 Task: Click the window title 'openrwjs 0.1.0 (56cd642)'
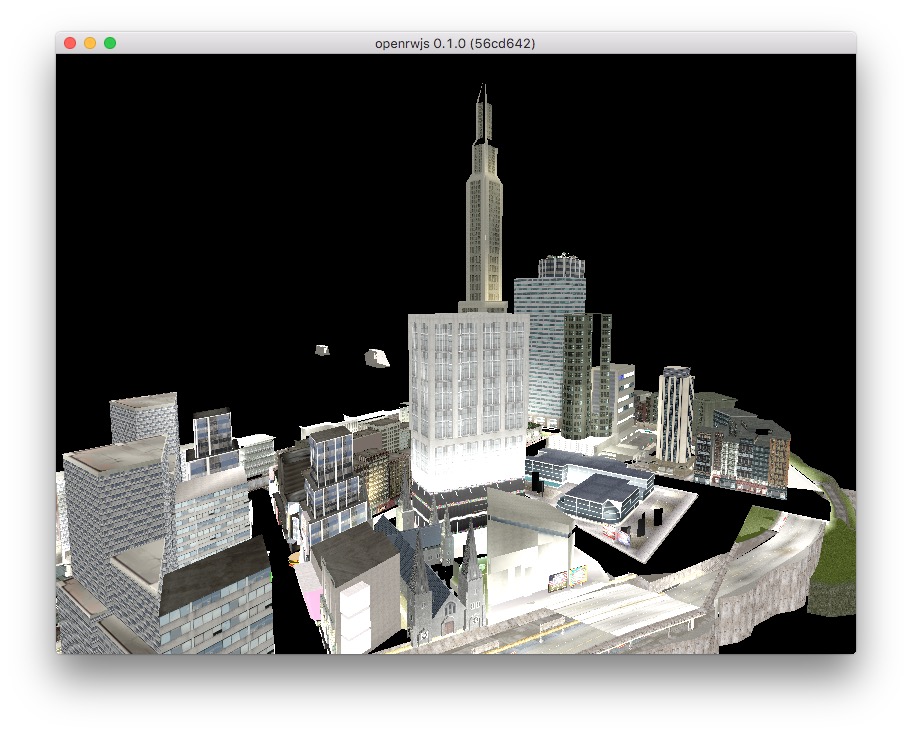pos(455,44)
